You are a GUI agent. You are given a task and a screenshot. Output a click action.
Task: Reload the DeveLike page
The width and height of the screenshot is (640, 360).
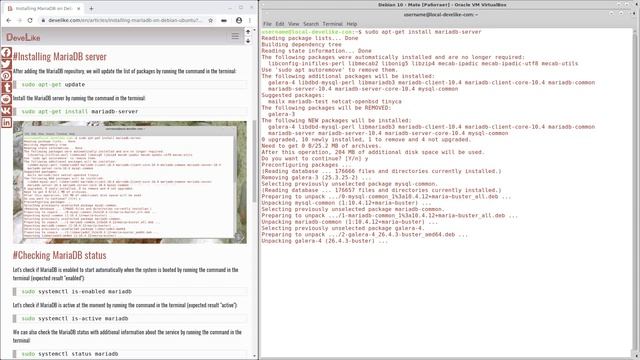(x=30, y=20)
